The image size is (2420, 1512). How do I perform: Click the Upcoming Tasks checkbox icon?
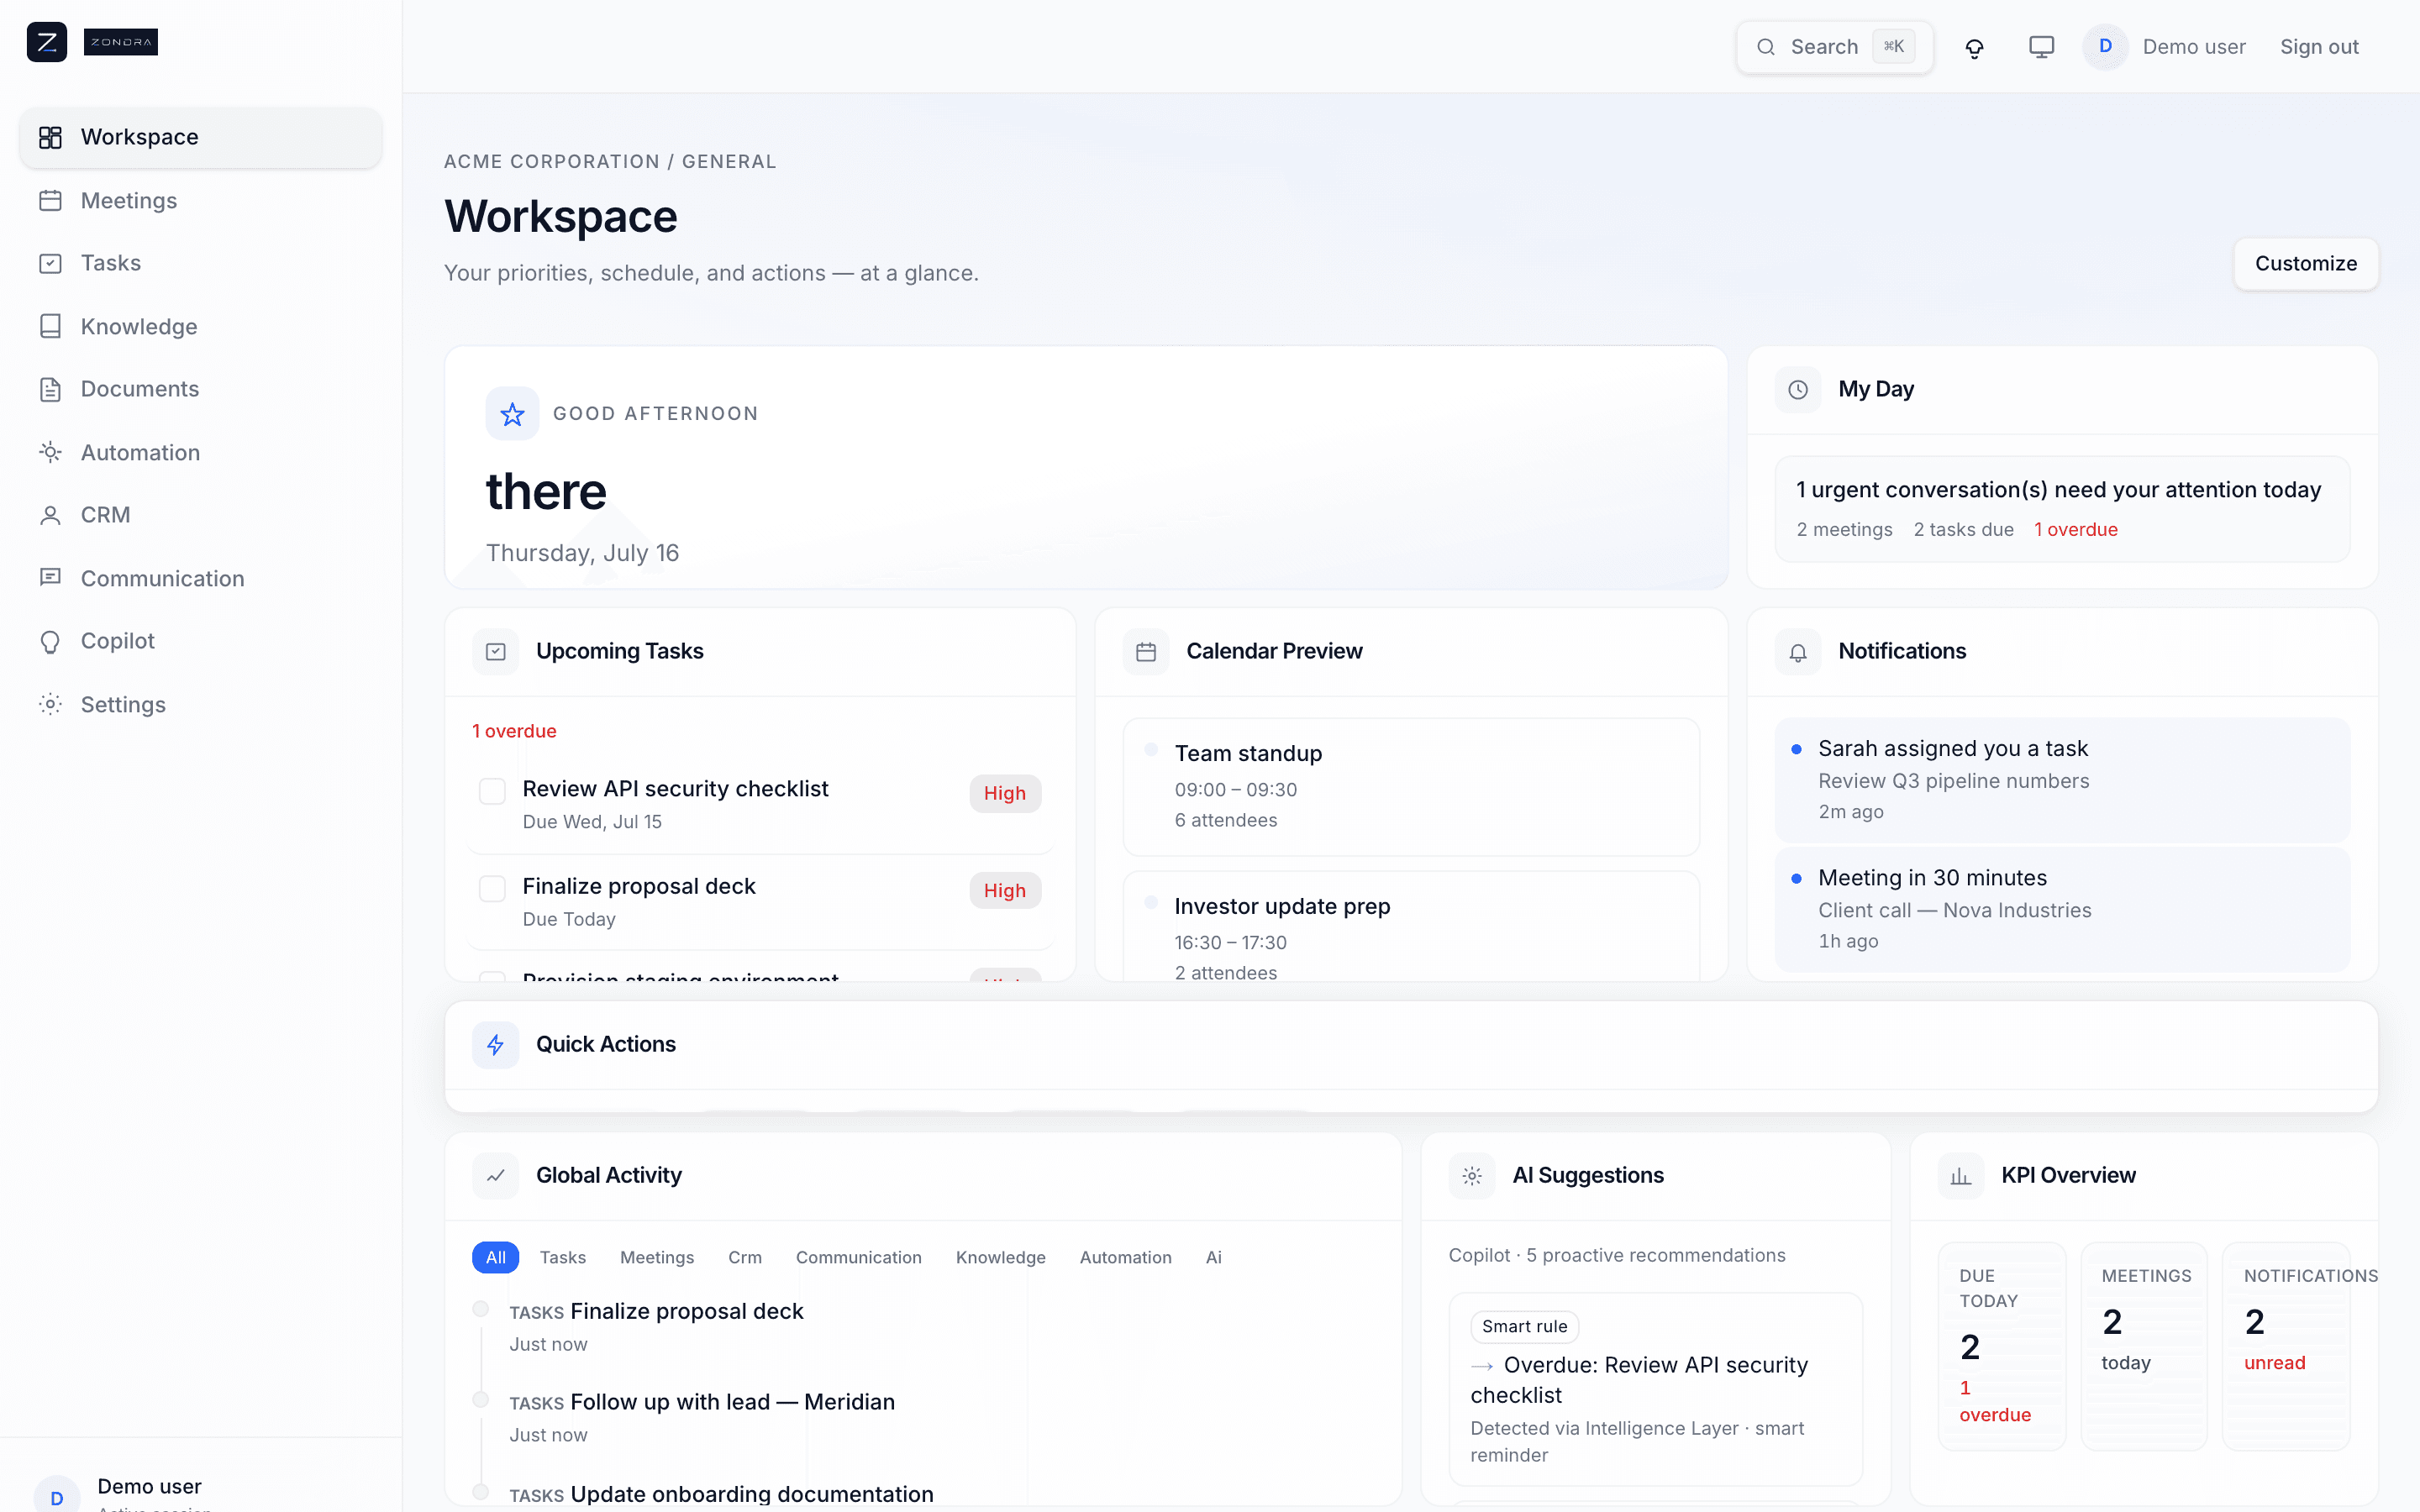(x=495, y=652)
